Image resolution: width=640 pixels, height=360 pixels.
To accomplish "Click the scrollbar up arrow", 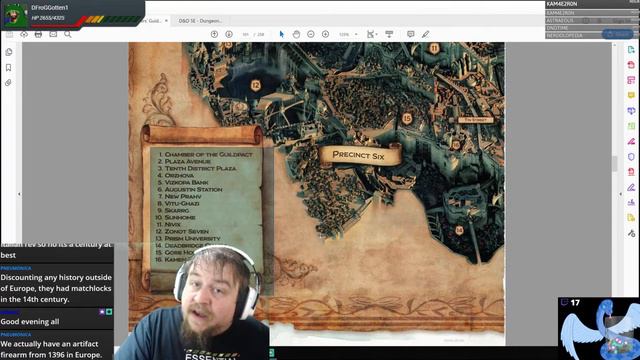I will pyautogui.click(x=615, y=45).
